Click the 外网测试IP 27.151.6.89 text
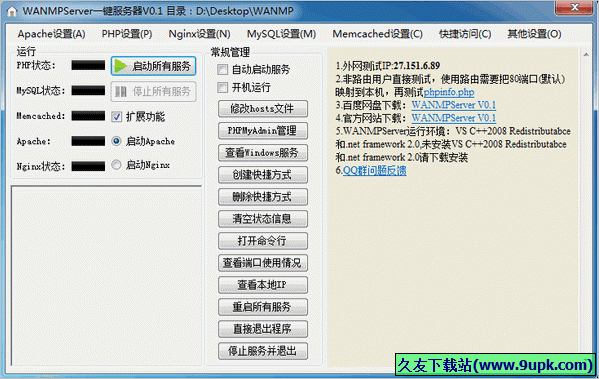 (388, 66)
